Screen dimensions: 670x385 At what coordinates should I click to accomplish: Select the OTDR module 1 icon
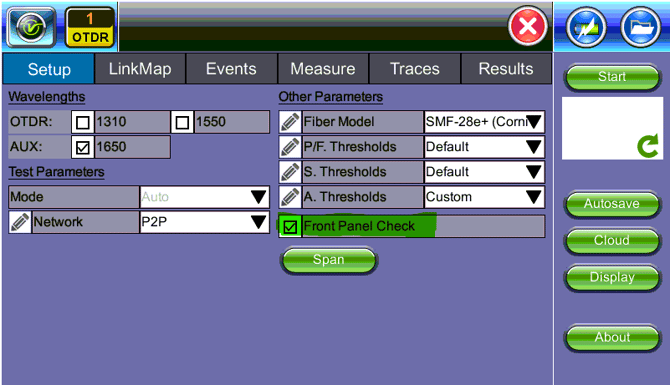[90, 27]
